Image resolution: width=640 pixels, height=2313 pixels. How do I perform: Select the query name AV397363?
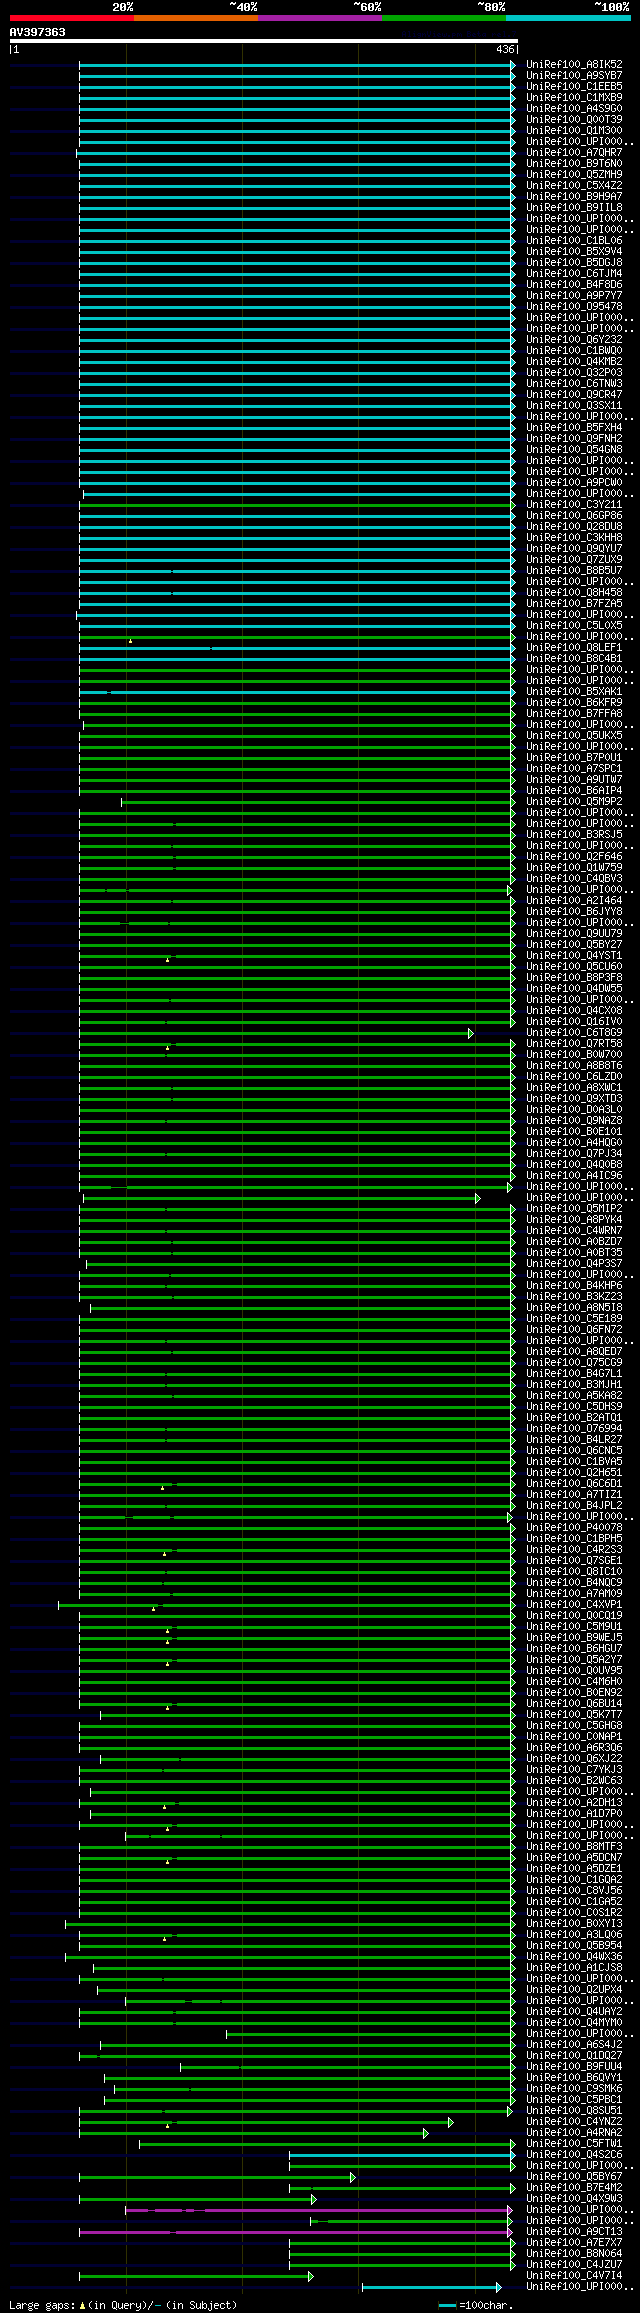pyautogui.click(x=38, y=32)
